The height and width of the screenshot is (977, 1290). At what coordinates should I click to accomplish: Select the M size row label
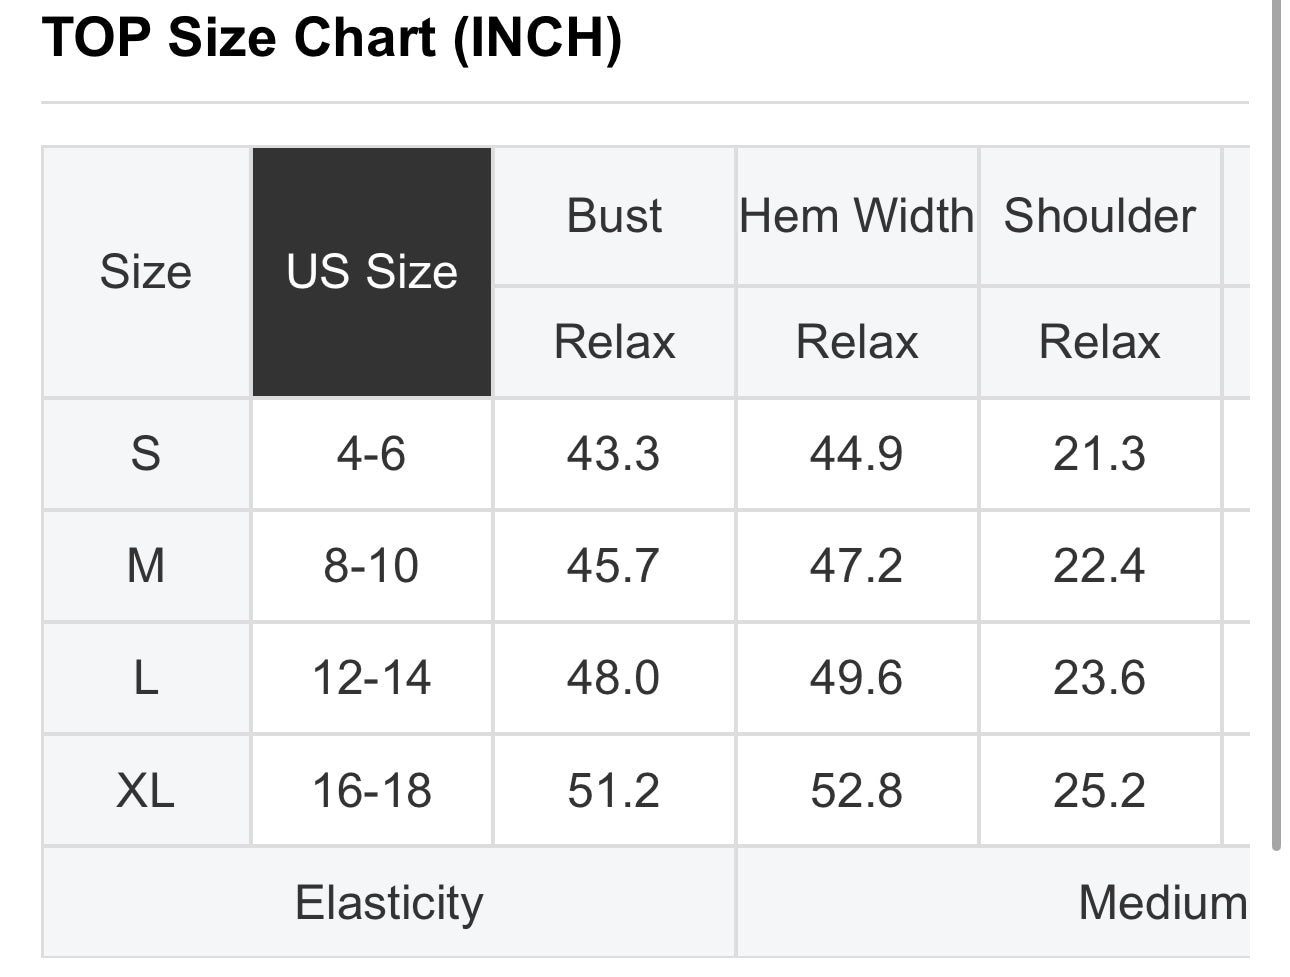146,566
